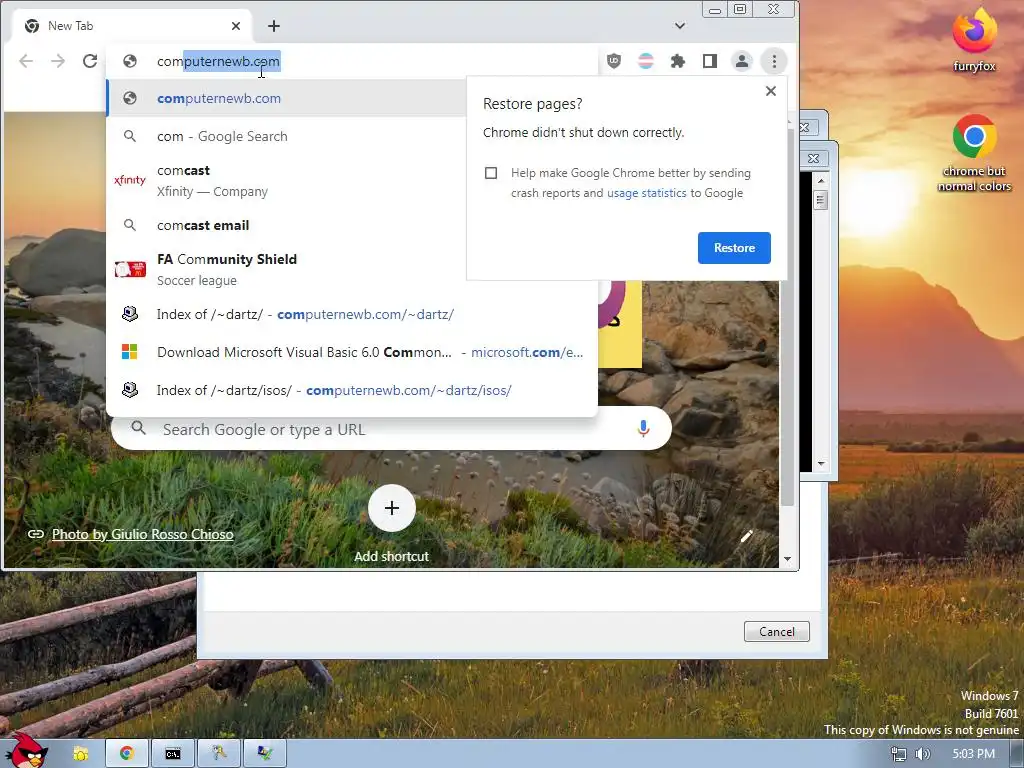Click Cancel in the background dialog
Image resolution: width=1024 pixels, height=768 pixels.
[776, 632]
